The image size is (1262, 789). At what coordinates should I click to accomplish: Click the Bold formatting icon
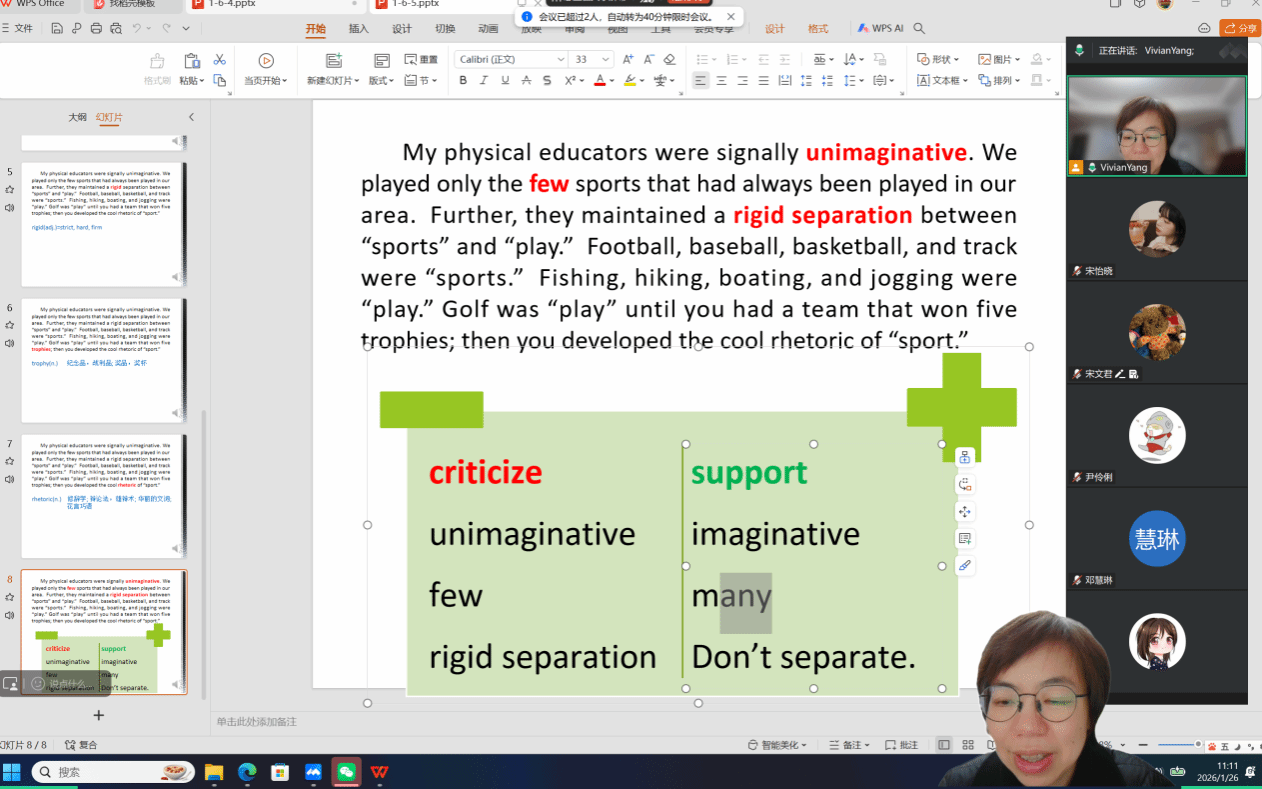point(463,81)
